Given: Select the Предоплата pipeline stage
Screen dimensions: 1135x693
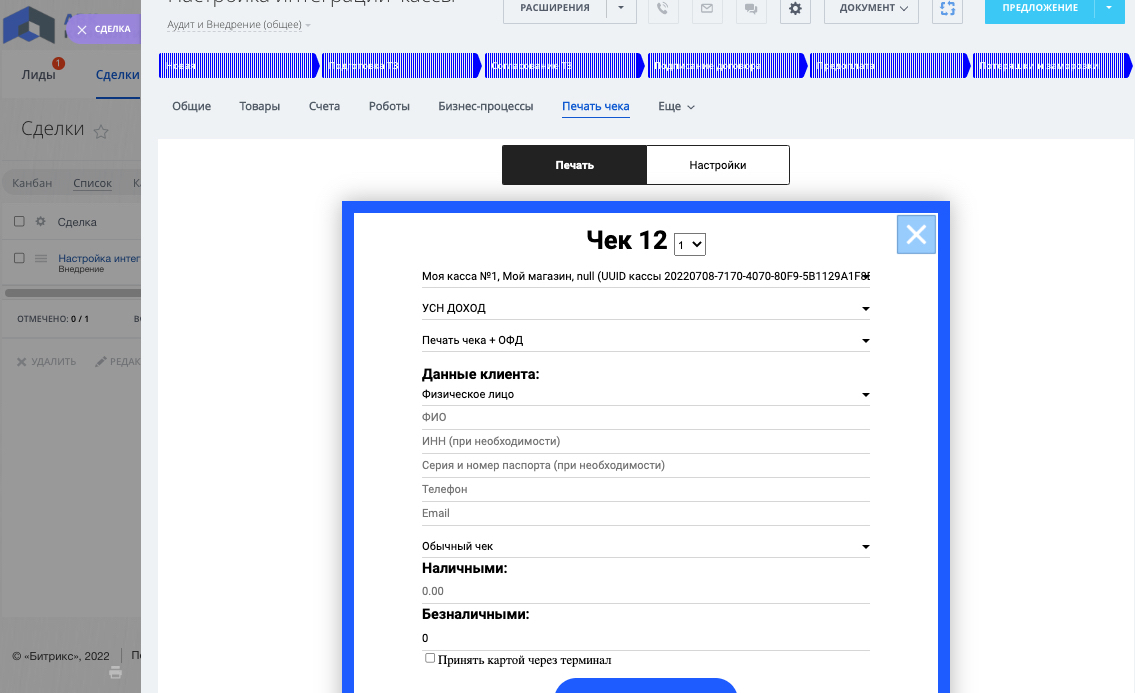Looking at the screenshot, I should (890, 66).
